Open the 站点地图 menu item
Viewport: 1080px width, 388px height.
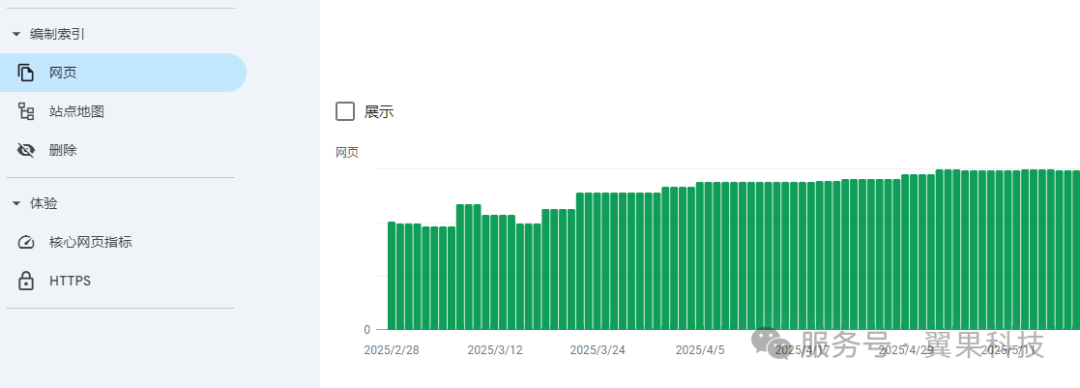76,112
